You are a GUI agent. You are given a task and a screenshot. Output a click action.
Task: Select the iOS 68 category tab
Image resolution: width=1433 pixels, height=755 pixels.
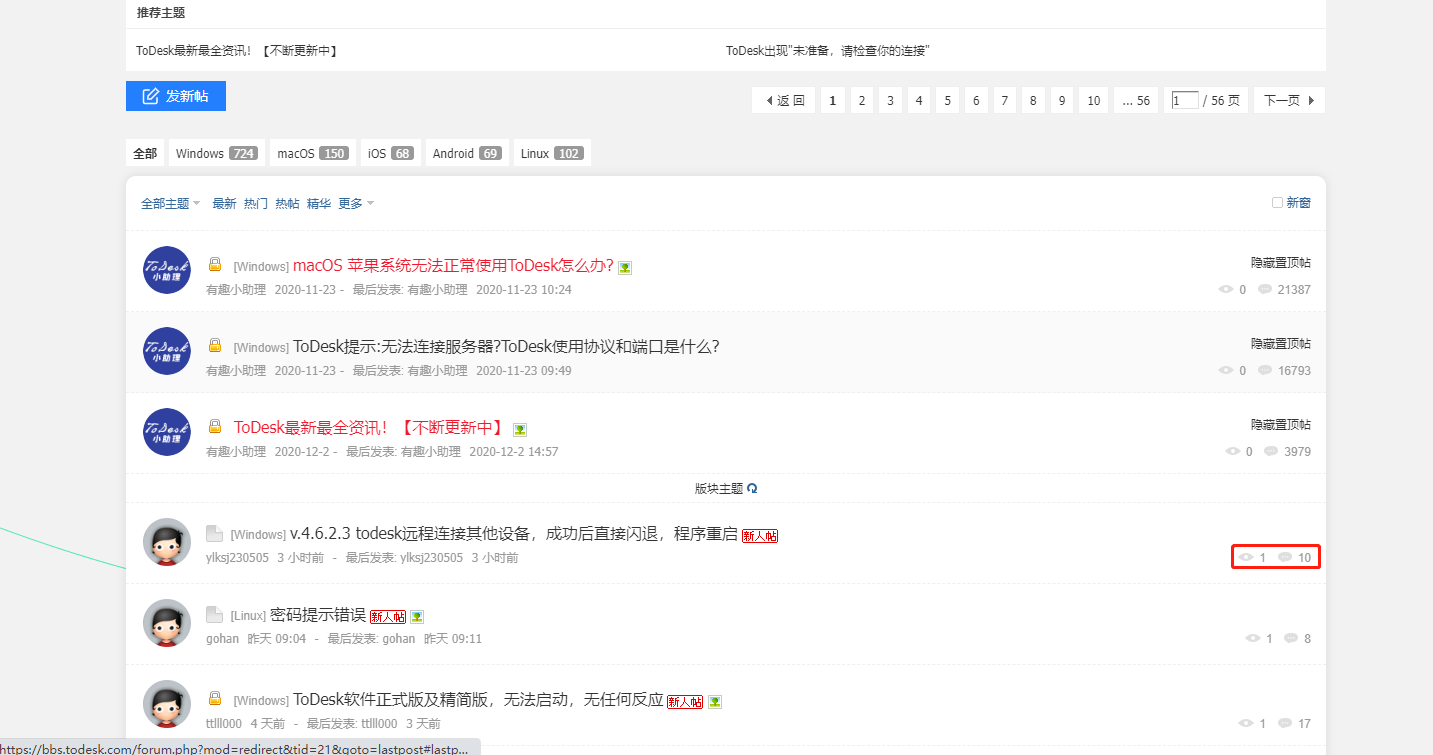[x=391, y=153]
